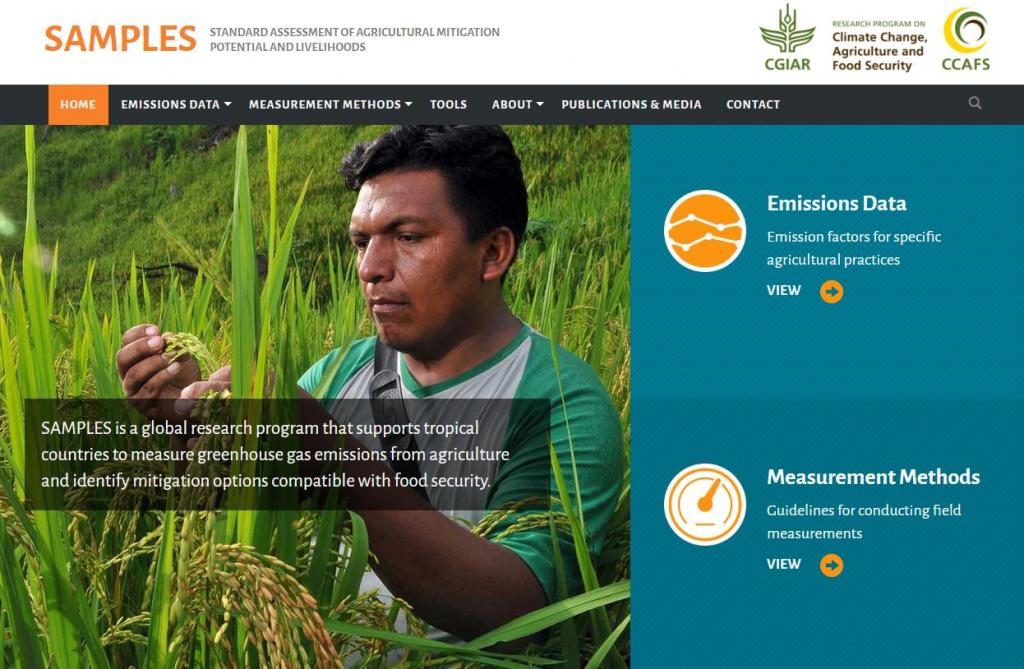Click the arrow icon under Emissions Data
The height and width of the screenshot is (669, 1024).
831,291
